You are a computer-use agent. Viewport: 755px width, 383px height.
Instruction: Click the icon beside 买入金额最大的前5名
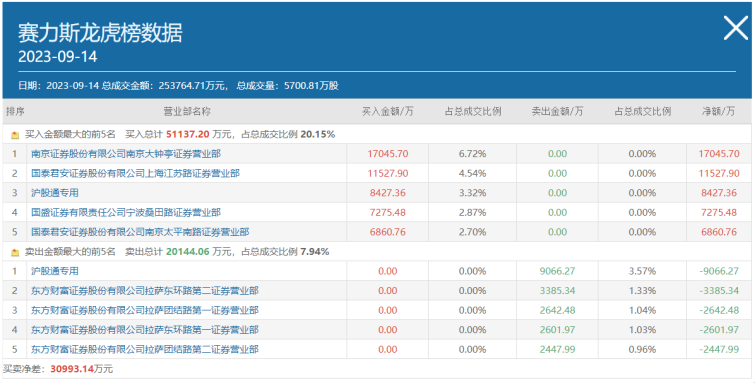pyautogui.click(x=15, y=135)
